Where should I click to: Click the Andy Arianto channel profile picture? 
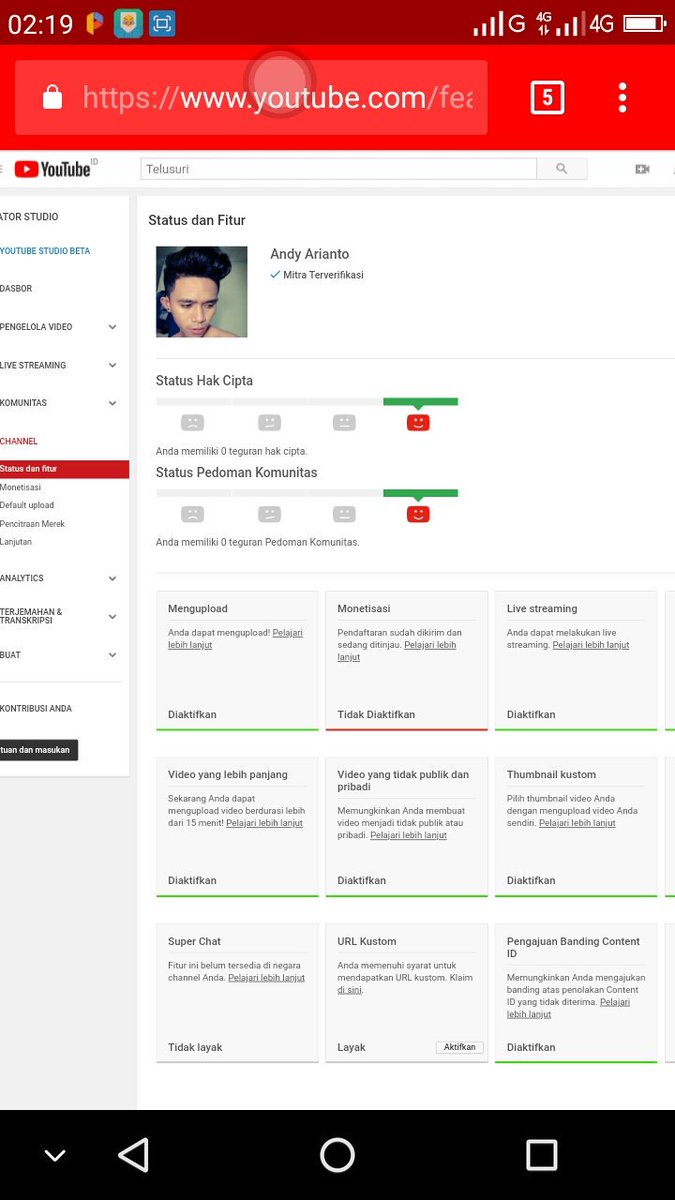[x=202, y=292]
